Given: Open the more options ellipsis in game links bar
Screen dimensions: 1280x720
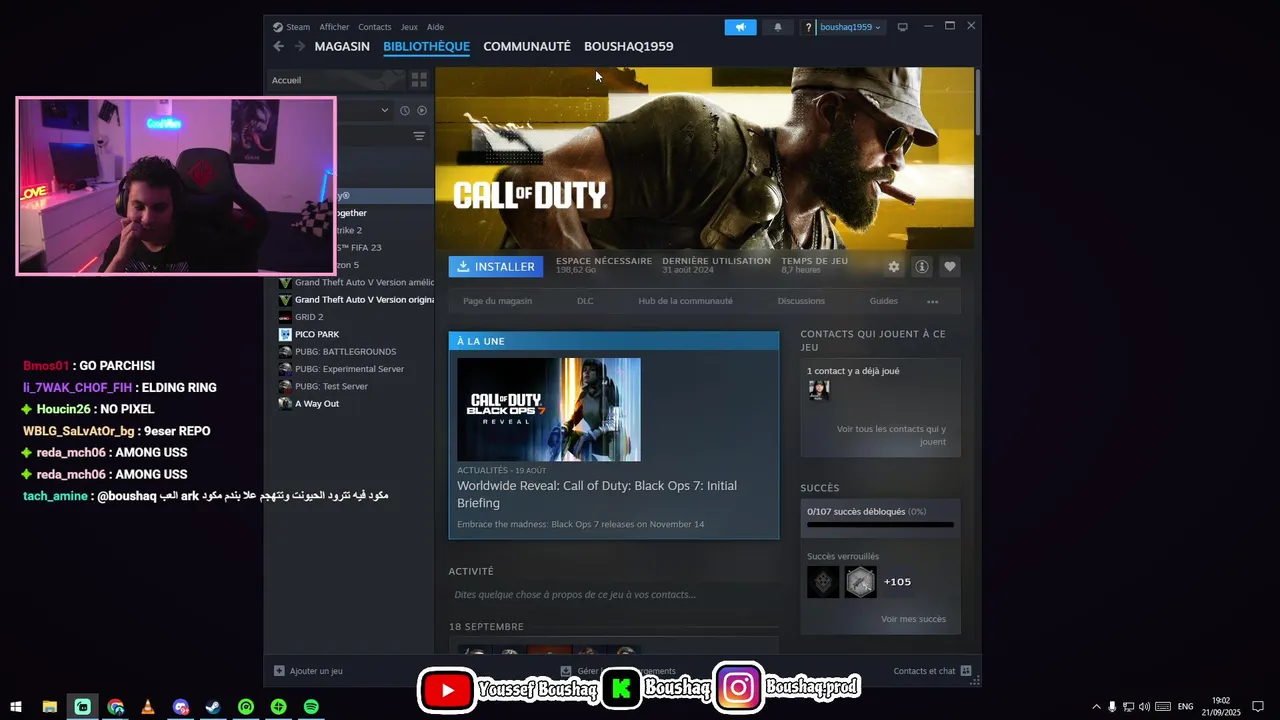Looking at the screenshot, I should click(933, 301).
